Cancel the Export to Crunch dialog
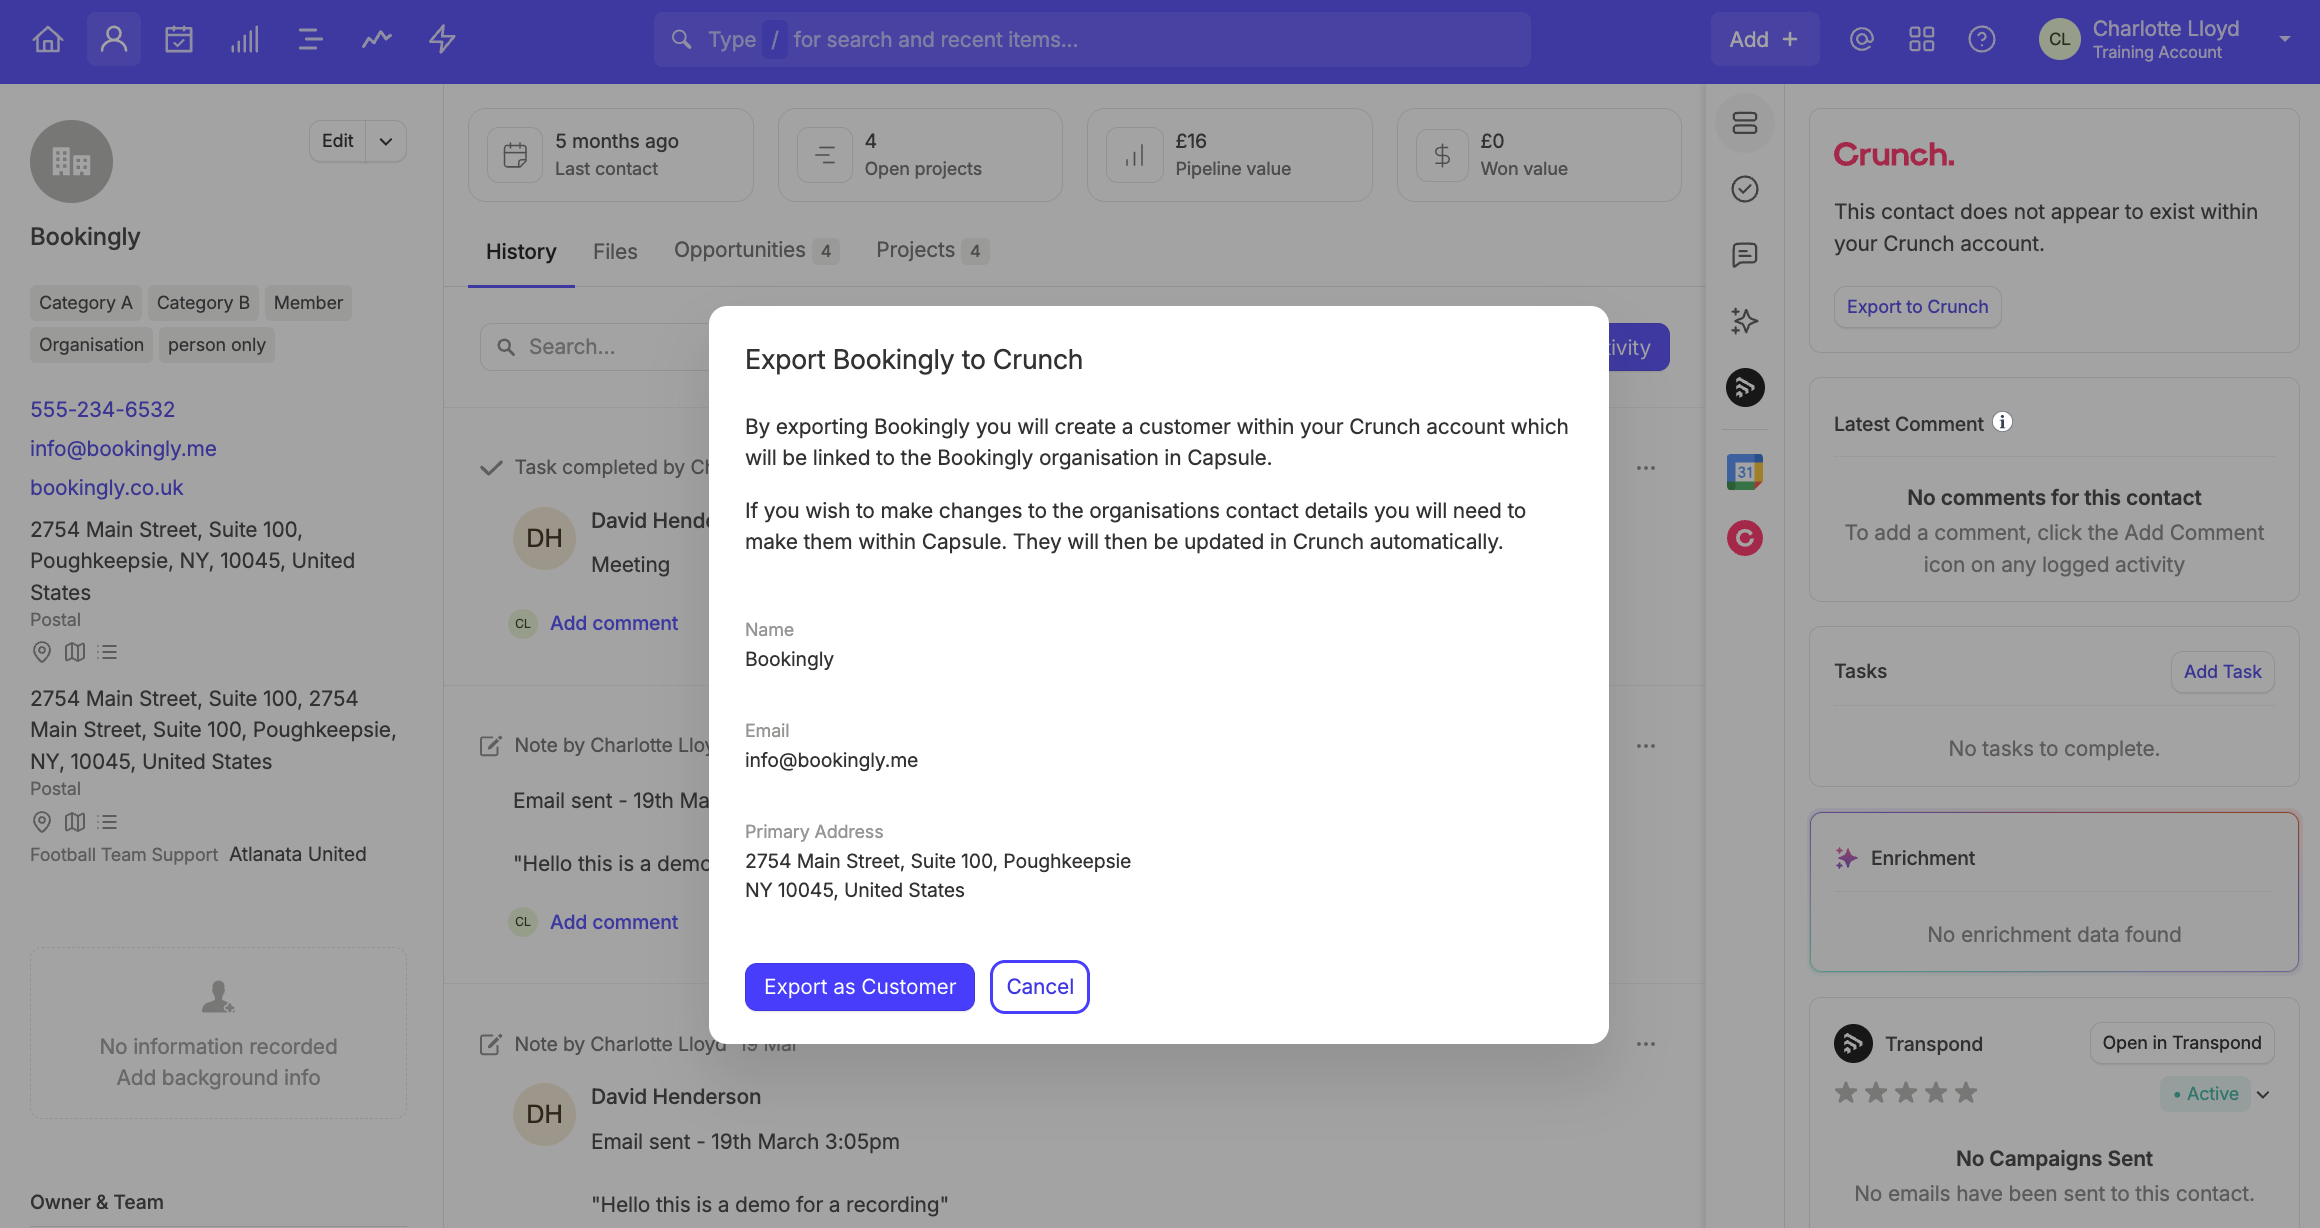This screenshot has width=2320, height=1228. click(x=1040, y=987)
